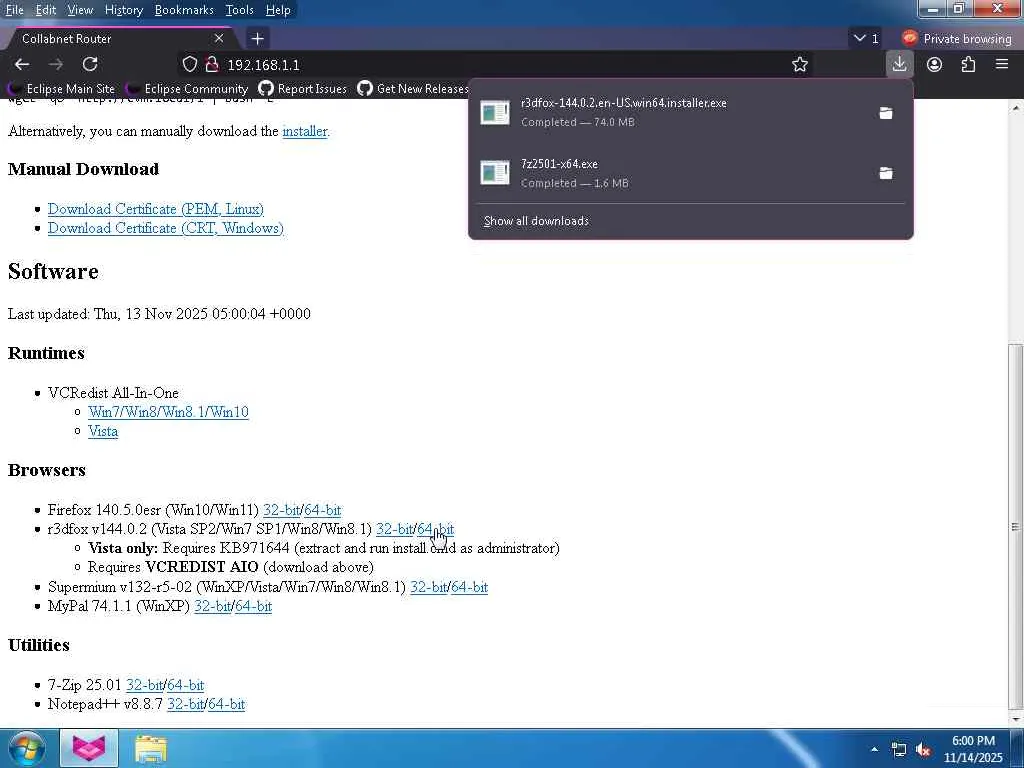Open a new tab with the plus button

click(x=257, y=39)
